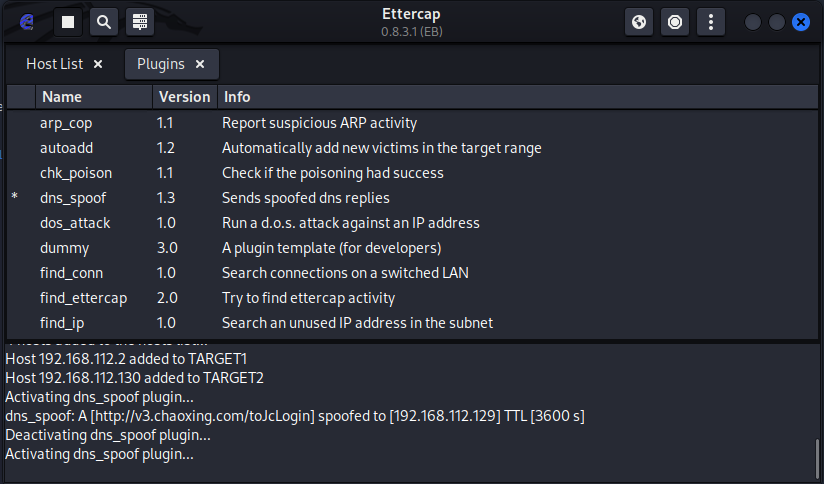
Task: Close the Host List tab
Action: (x=98, y=64)
